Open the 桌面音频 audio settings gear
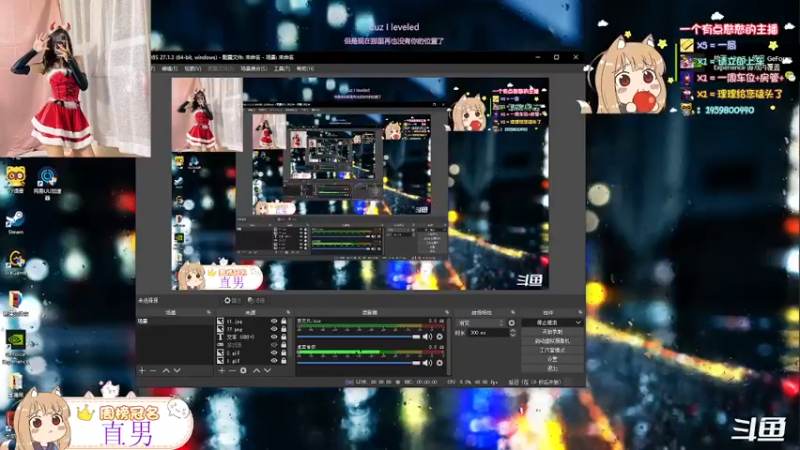 [x=439, y=363]
